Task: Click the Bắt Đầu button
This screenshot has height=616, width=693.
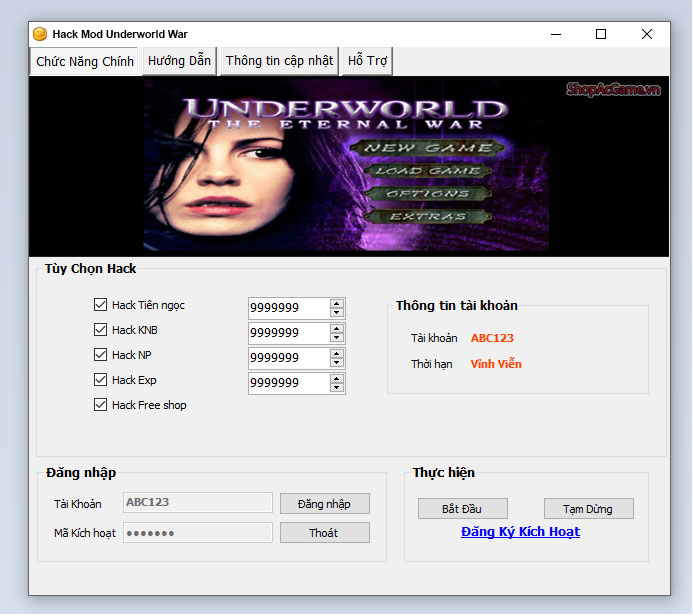Action: (x=463, y=509)
